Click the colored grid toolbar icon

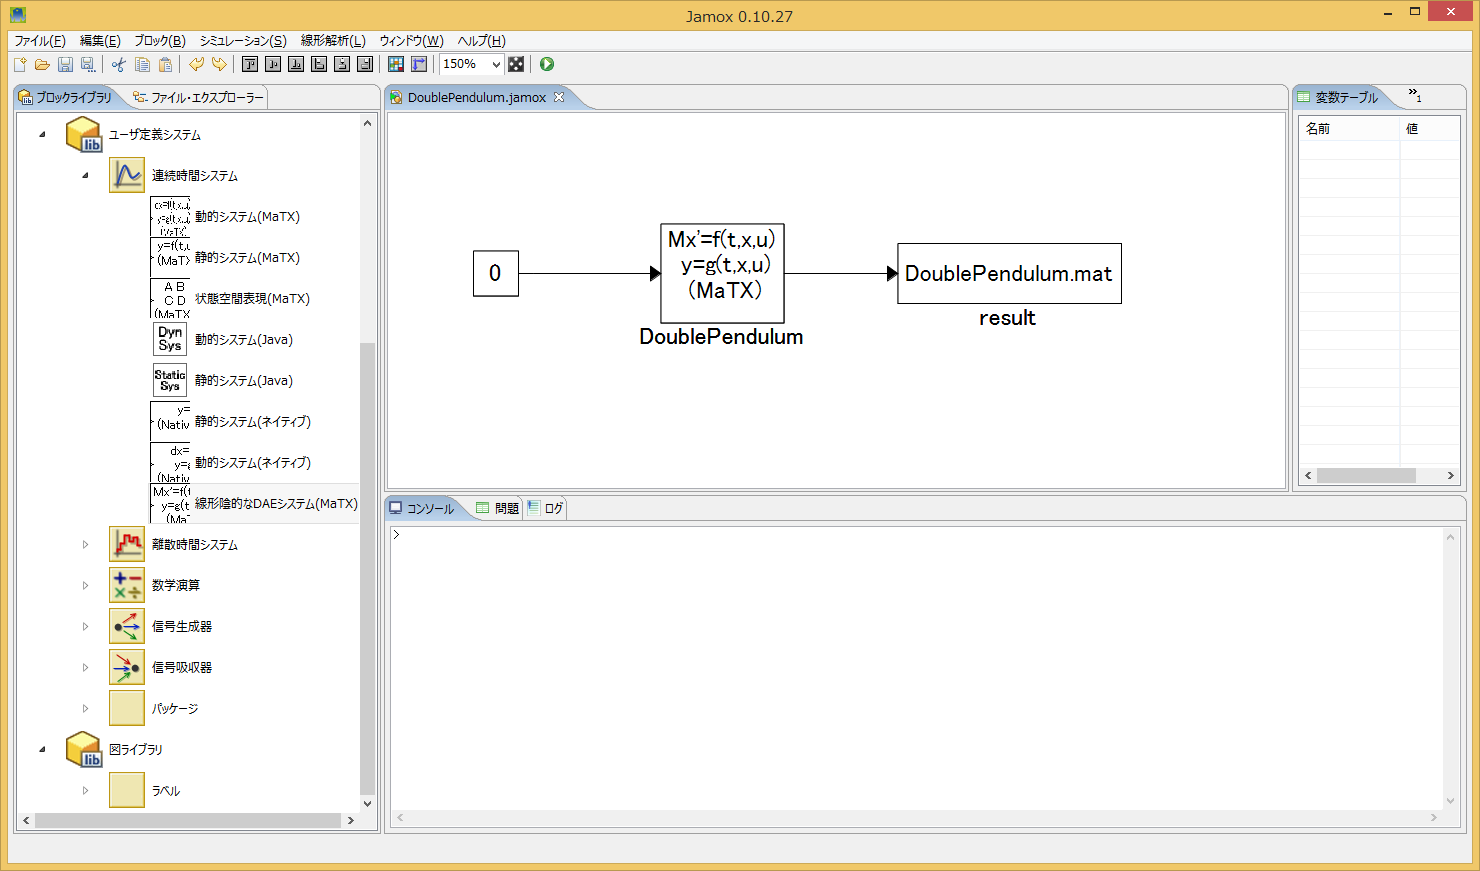click(x=396, y=64)
